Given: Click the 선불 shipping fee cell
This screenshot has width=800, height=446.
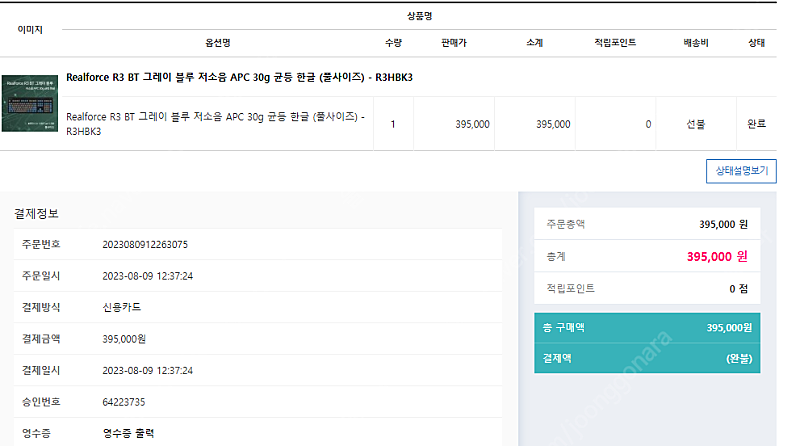Looking at the screenshot, I should (x=695, y=124).
